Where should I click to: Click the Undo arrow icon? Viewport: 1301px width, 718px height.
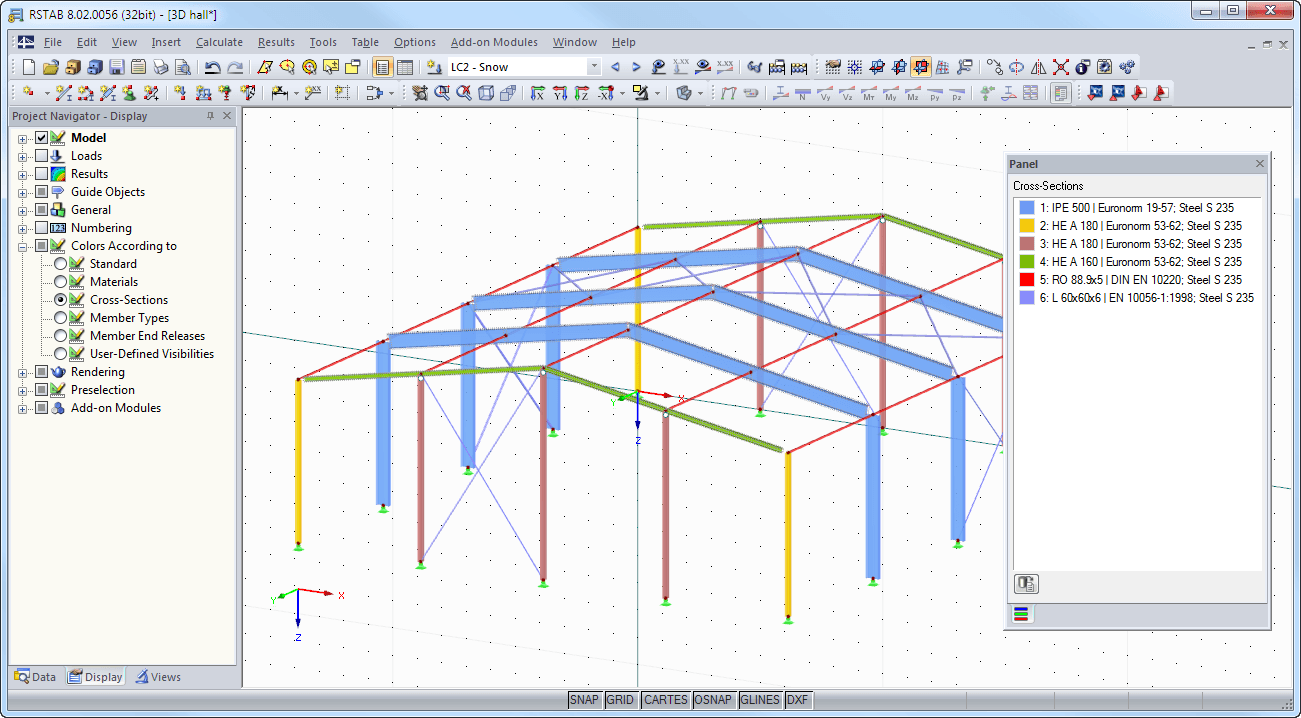tap(212, 67)
